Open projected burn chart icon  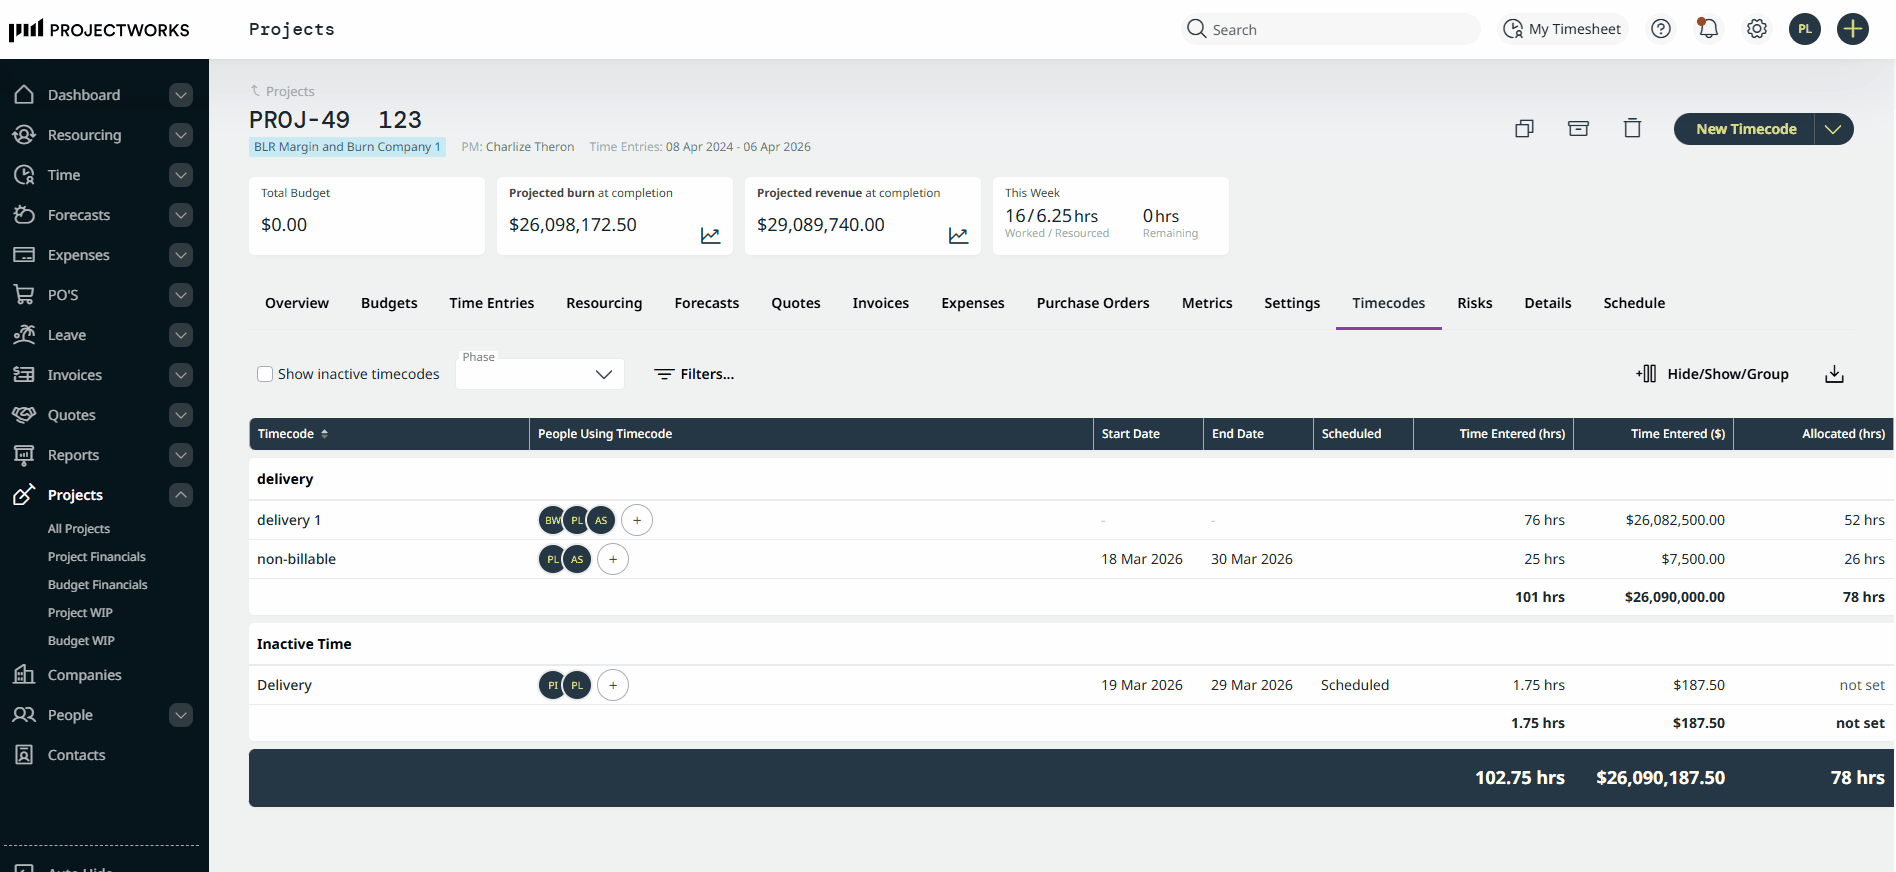click(x=710, y=236)
